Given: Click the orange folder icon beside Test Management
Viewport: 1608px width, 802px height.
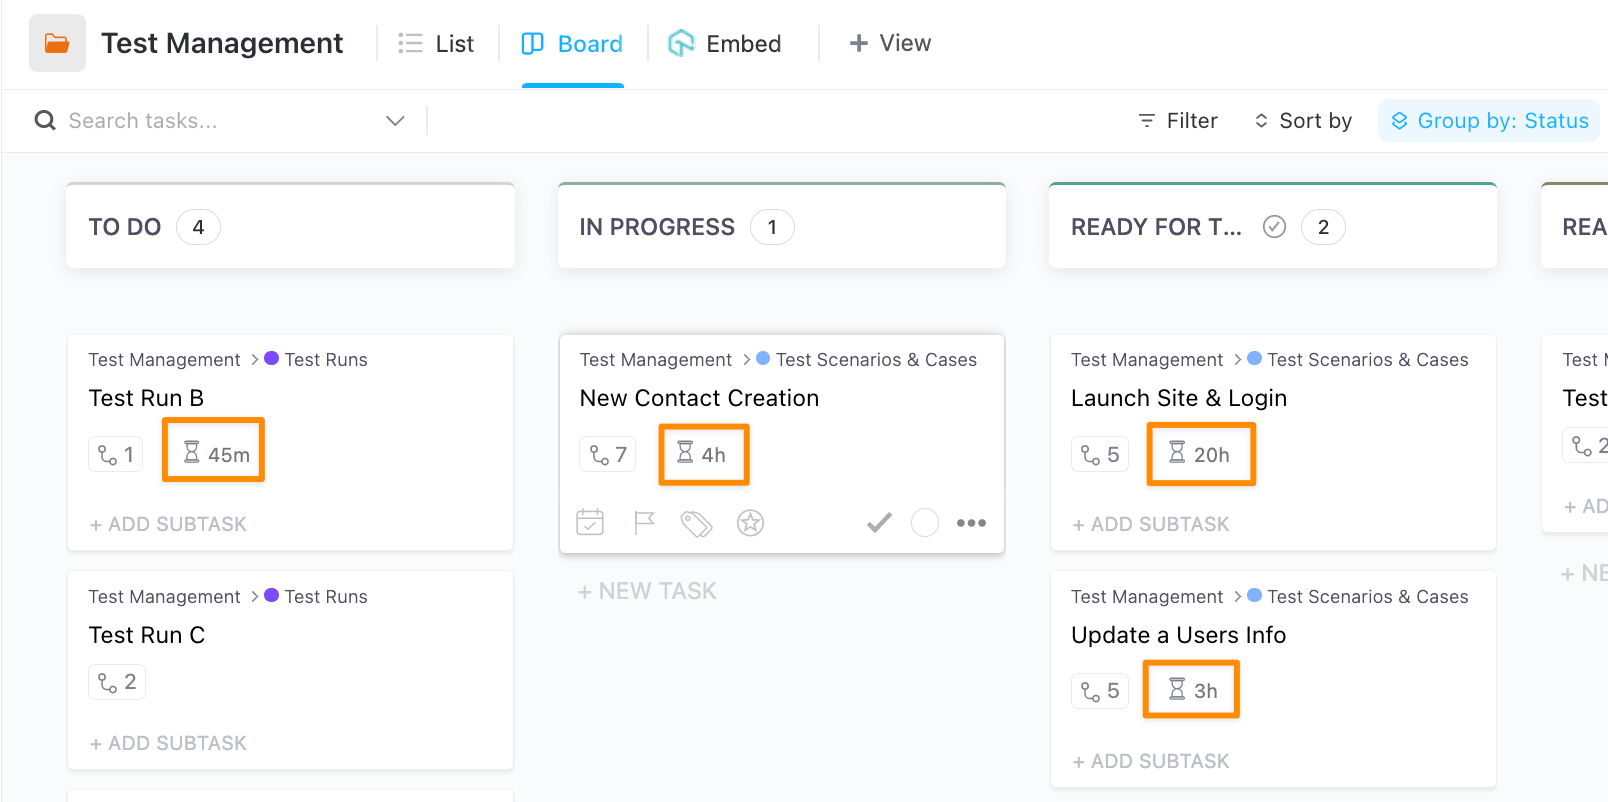Looking at the screenshot, I should pos(57,43).
